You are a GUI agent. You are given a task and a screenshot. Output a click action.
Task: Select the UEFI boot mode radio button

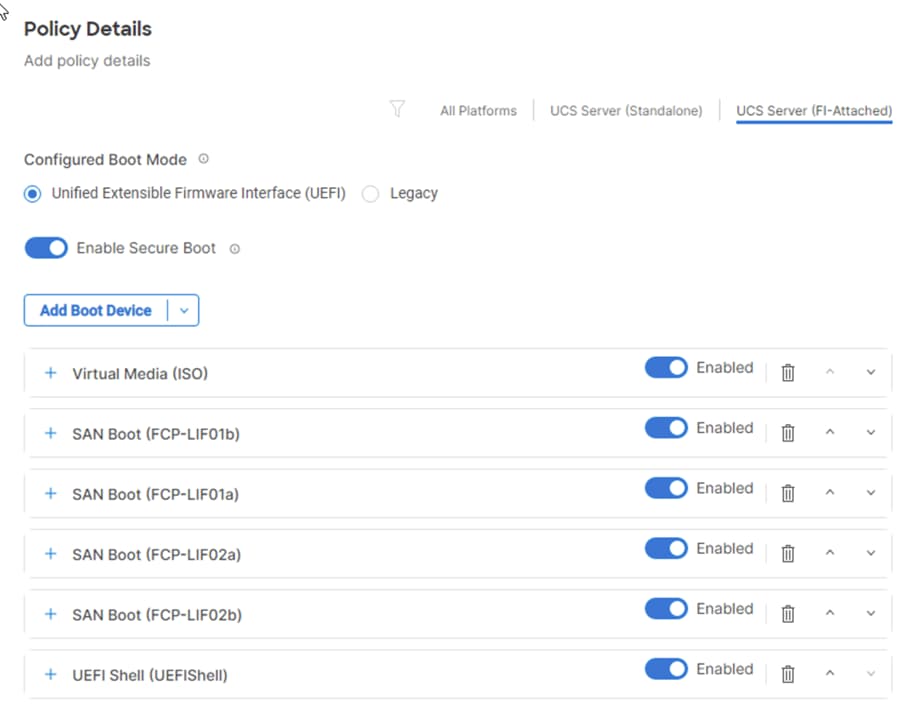point(33,194)
